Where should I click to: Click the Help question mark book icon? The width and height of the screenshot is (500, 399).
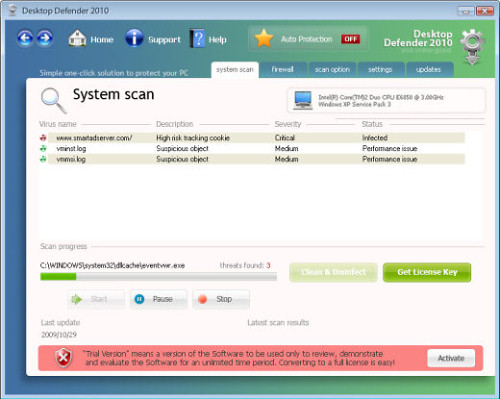(x=197, y=38)
